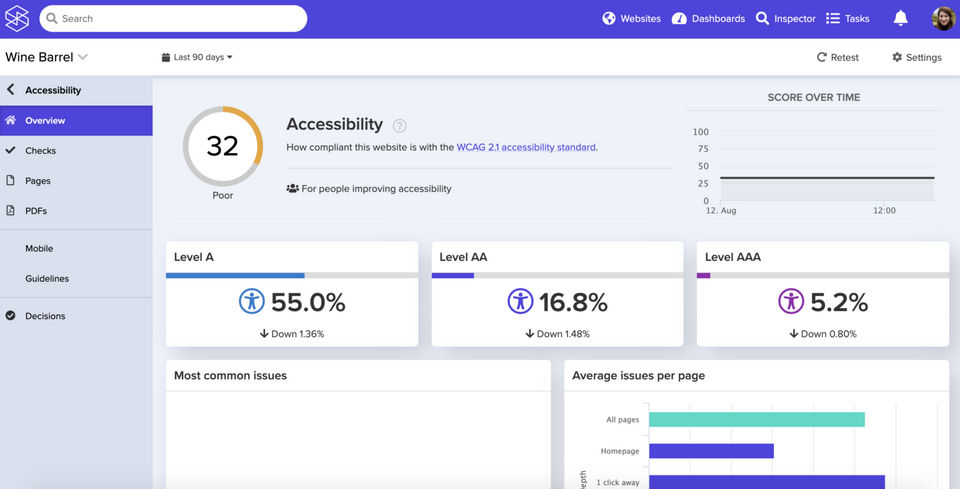Open the Wine Barrel website dropdown

[47, 57]
